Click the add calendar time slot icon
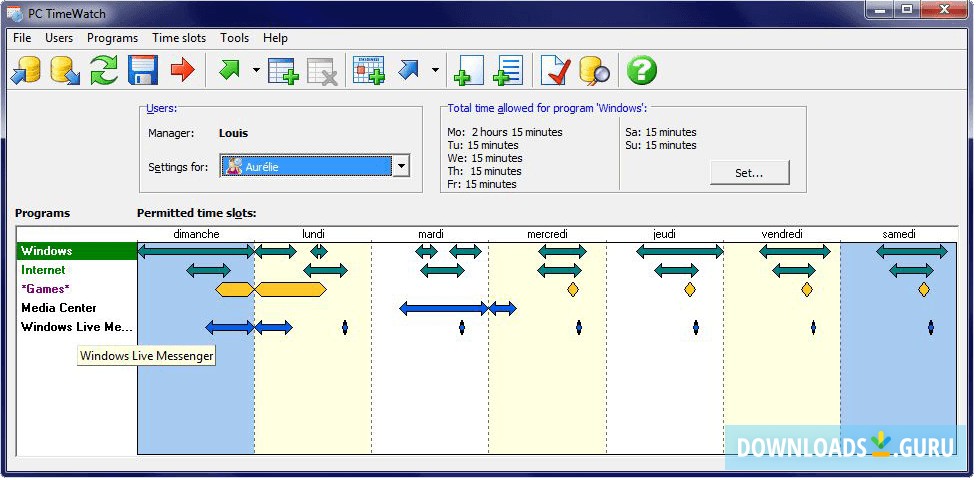Image resolution: width=976 pixels, height=480 pixels. [x=368, y=70]
